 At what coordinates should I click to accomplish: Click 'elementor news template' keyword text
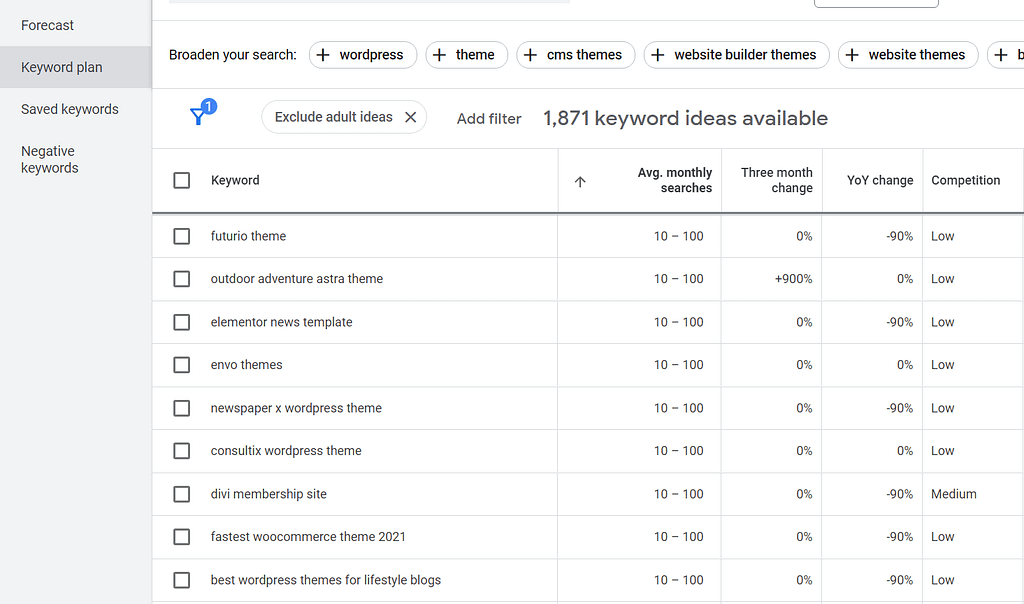click(281, 322)
